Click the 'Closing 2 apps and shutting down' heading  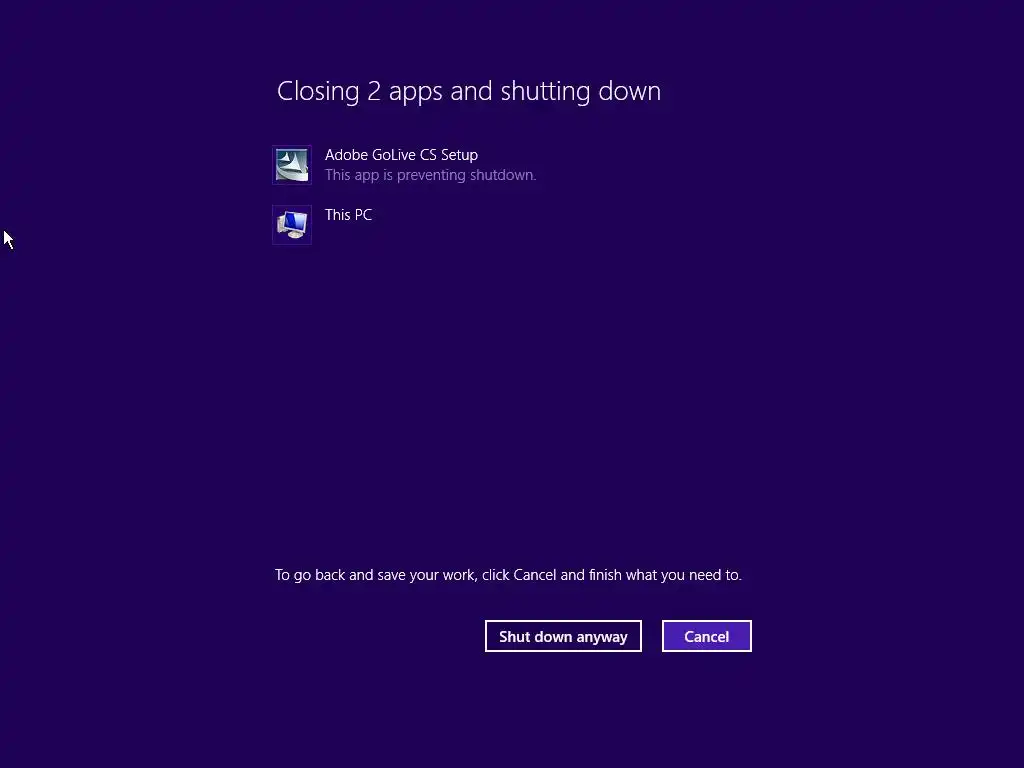pos(469,91)
